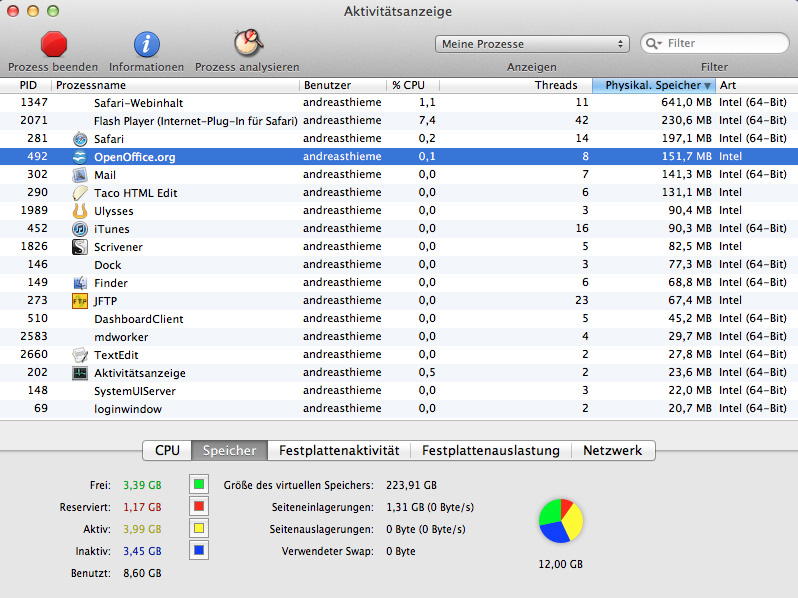The width and height of the screenshot is (798, 598).
Task: Select the mdworker process row
Action: (x=399, y=337)
